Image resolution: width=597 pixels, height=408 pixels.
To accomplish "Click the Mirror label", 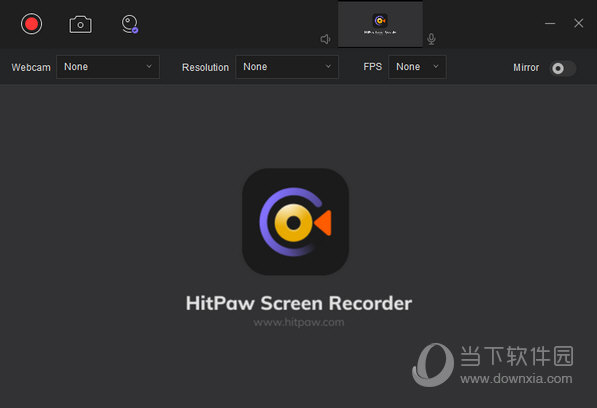I will [x=526, y=68].
